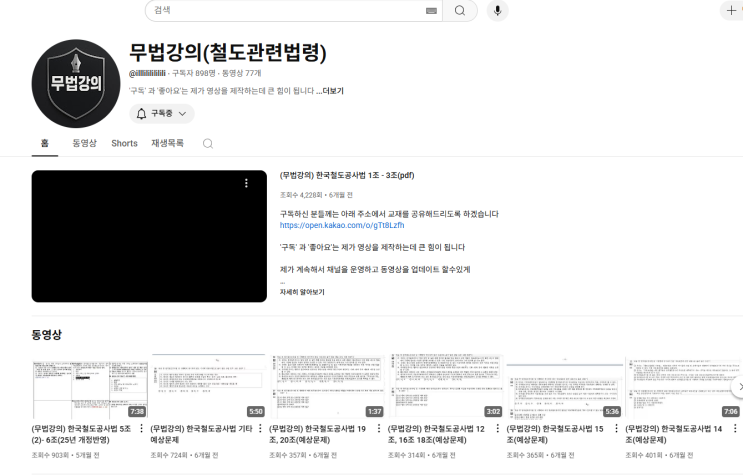Expand video description with 자세히 알아보기
This screenshot has width=743, height=476.
302,292
